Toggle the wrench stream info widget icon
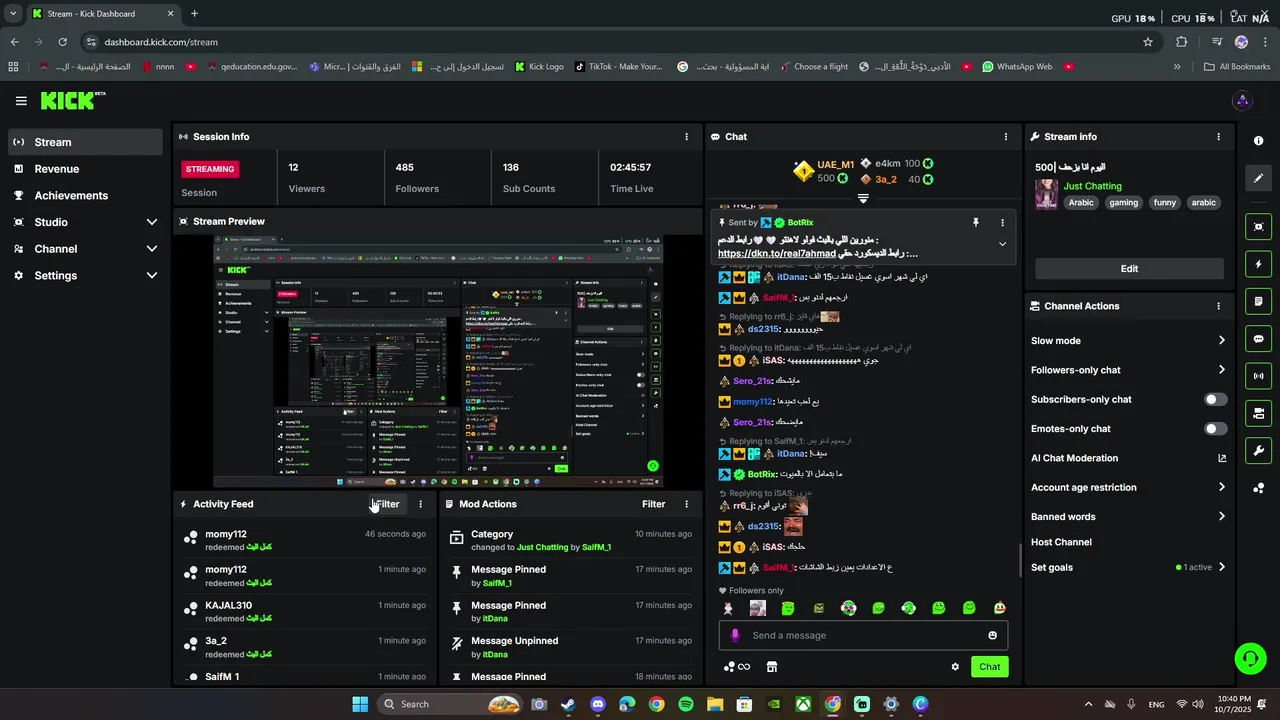This screenshot has height=720, width=1280. 1259,450
